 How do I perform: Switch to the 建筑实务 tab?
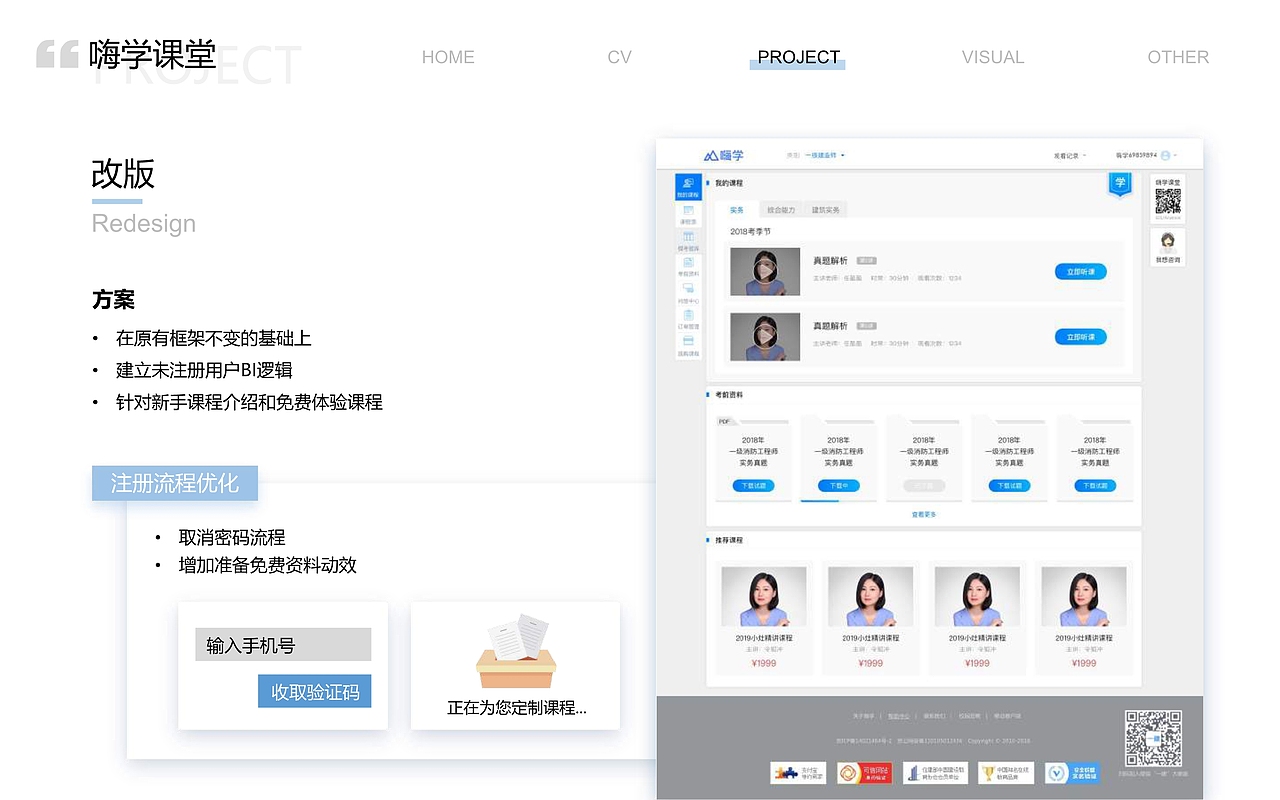coord(825,210)
